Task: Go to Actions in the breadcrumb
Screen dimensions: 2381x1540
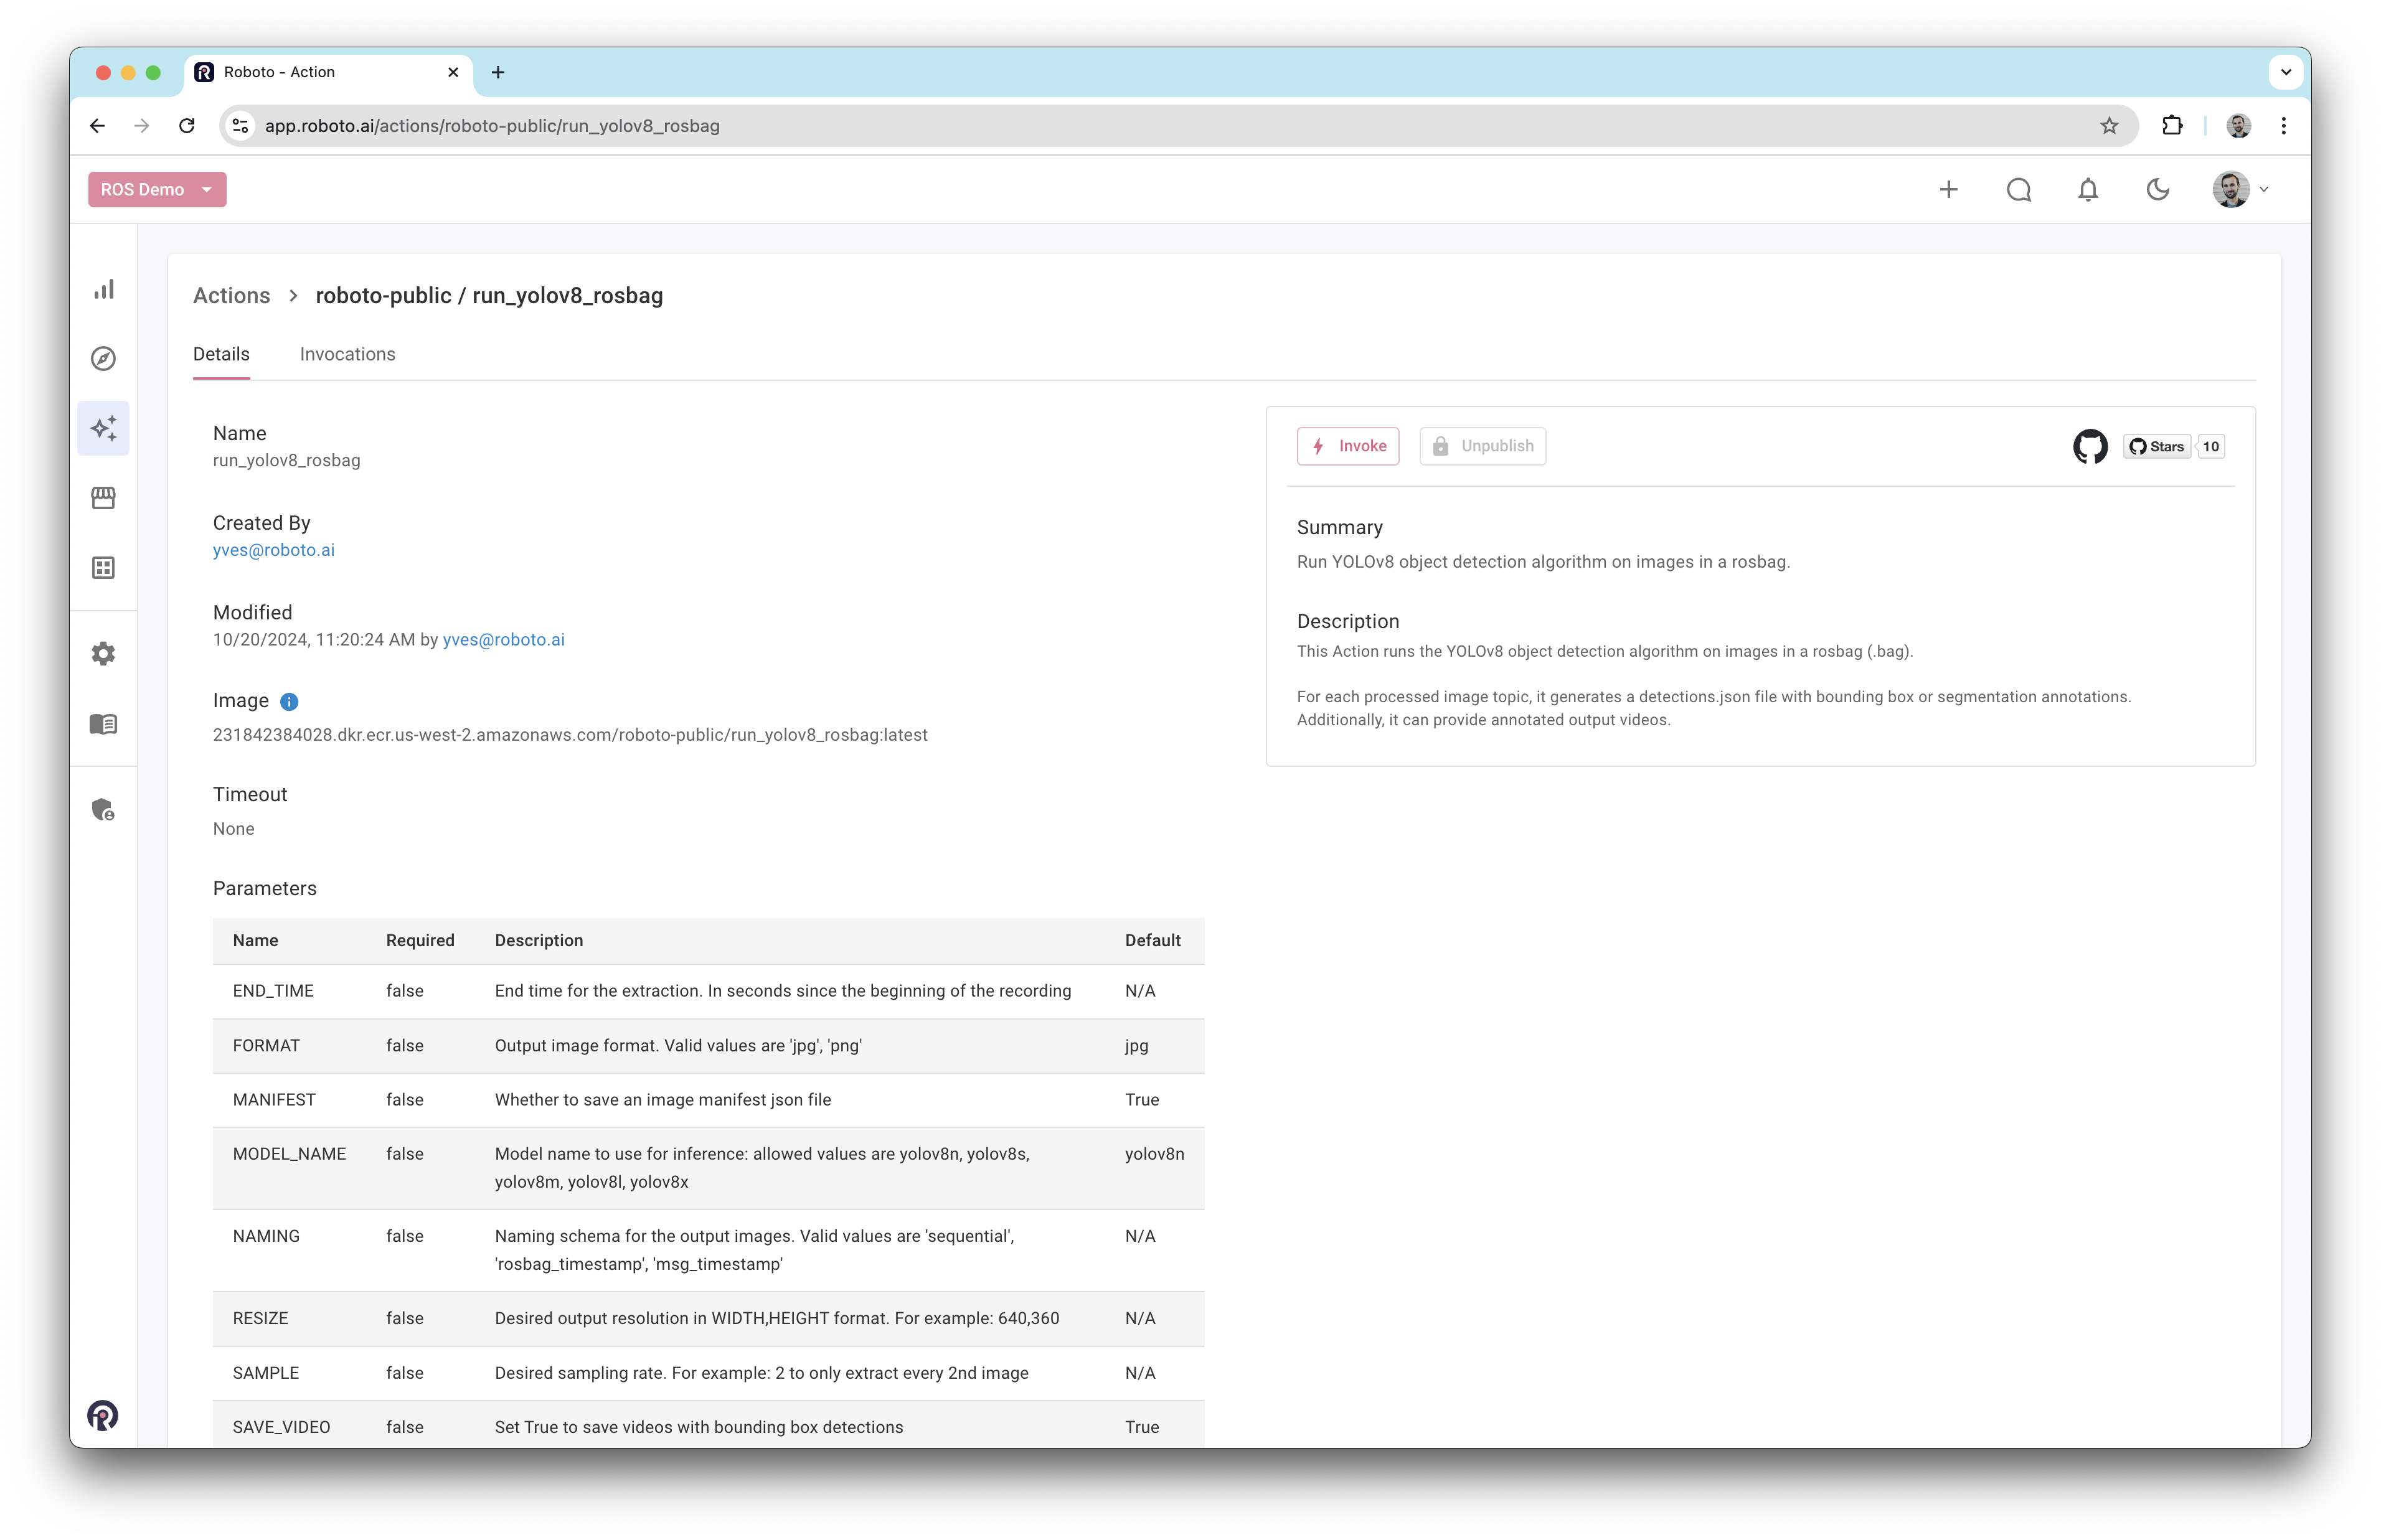Action: click(231, 296)
